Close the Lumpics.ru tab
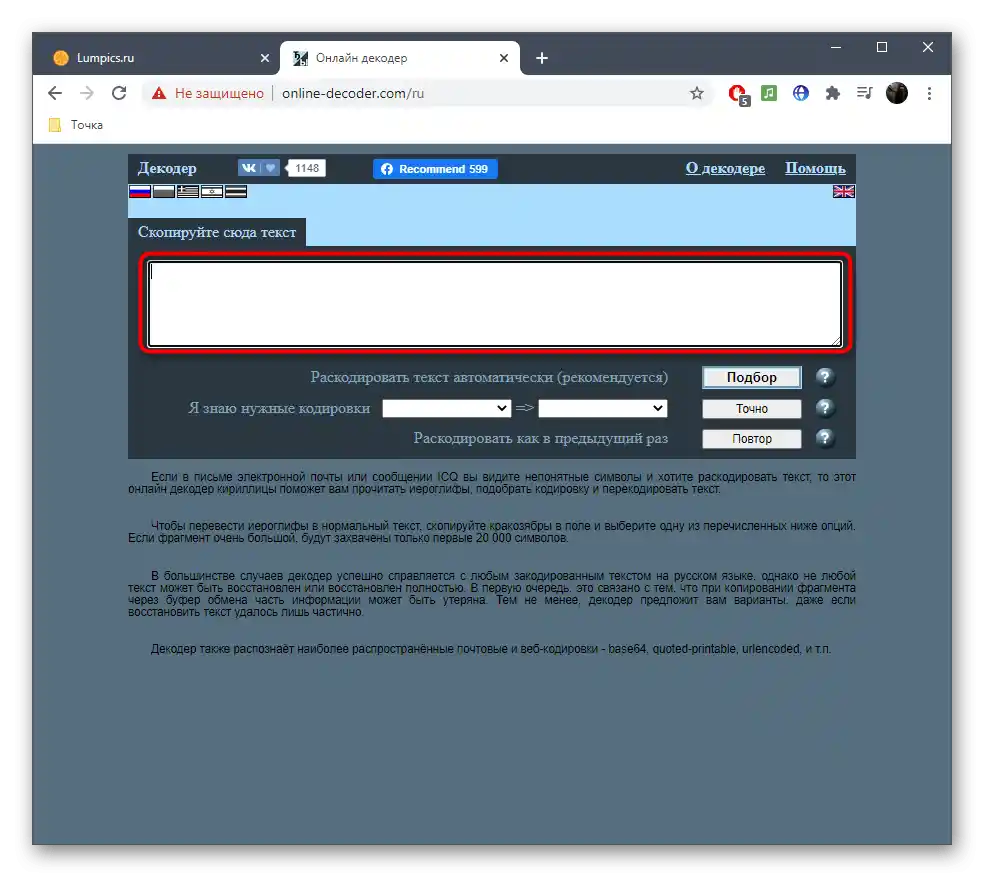Screen dimensions: 984x877 coord(265,58)
